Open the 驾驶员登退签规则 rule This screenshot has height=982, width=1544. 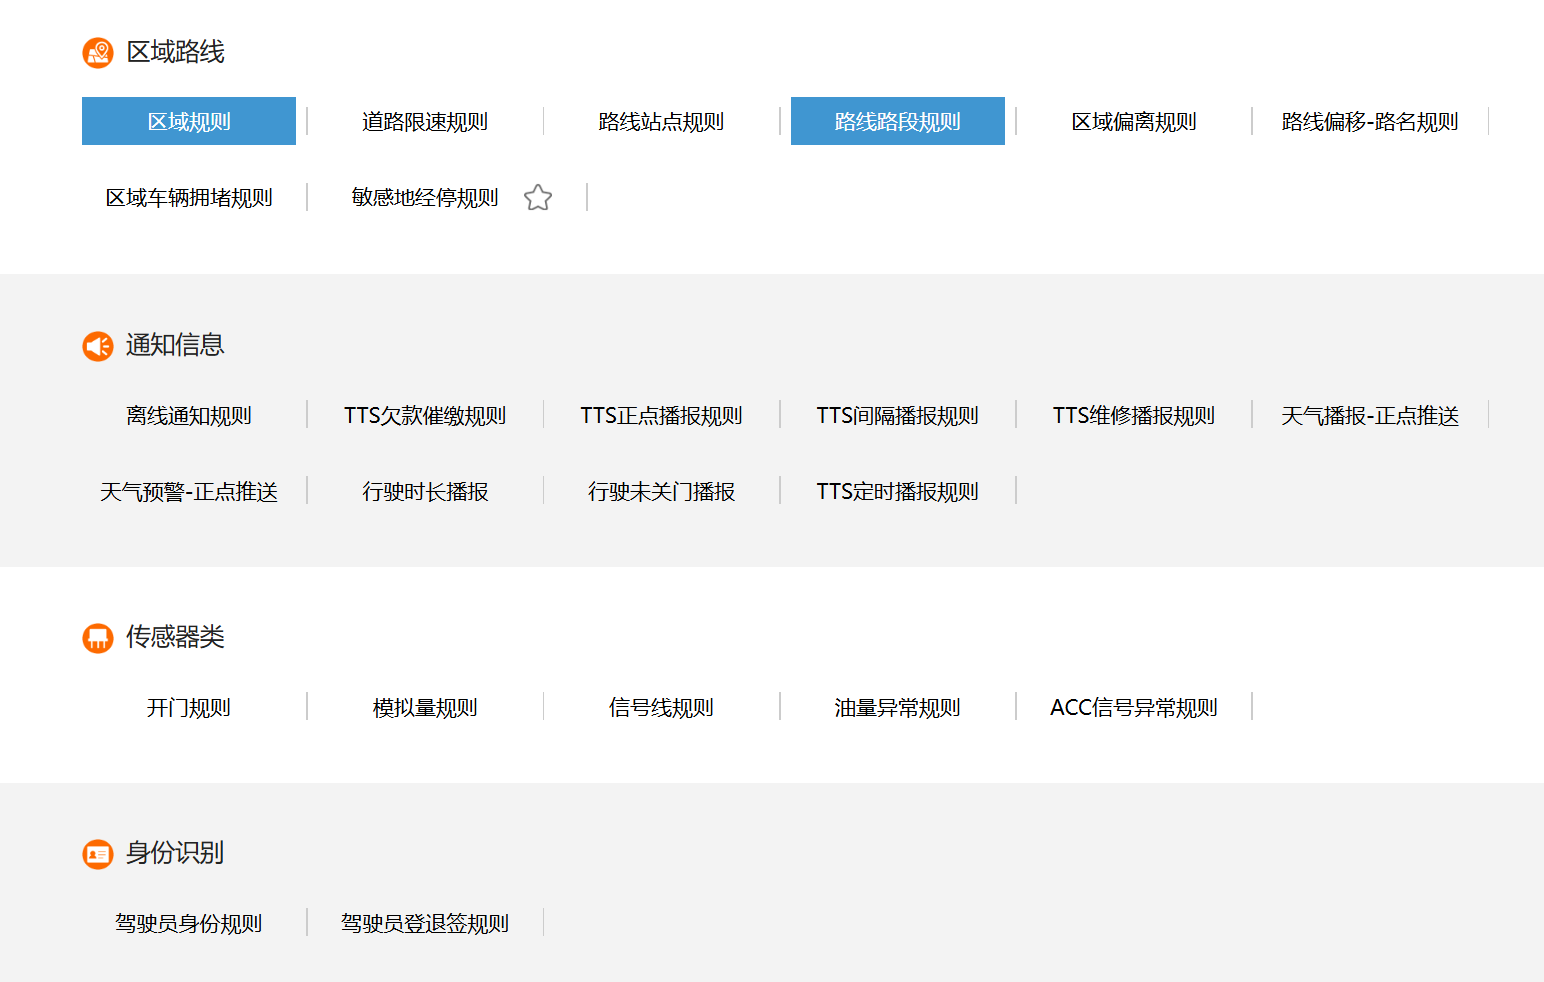pyautogui.click(x=425, y=924)
